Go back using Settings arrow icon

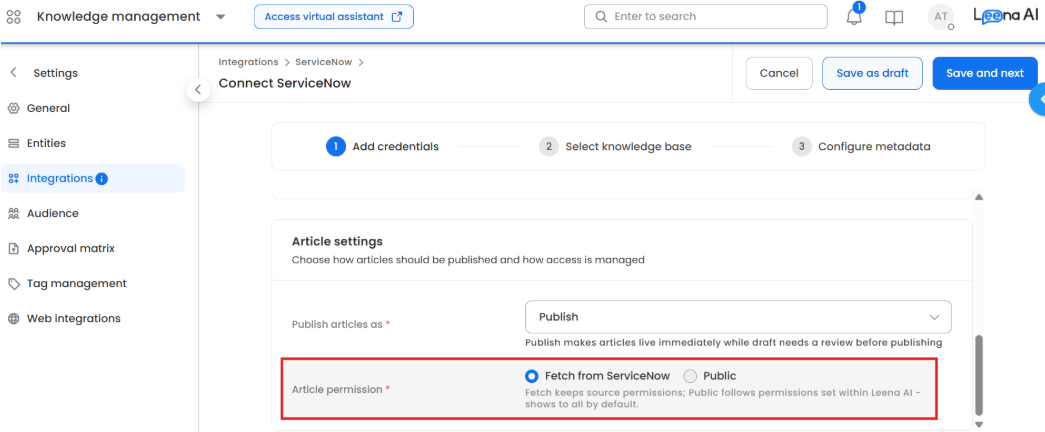(13, 73)
